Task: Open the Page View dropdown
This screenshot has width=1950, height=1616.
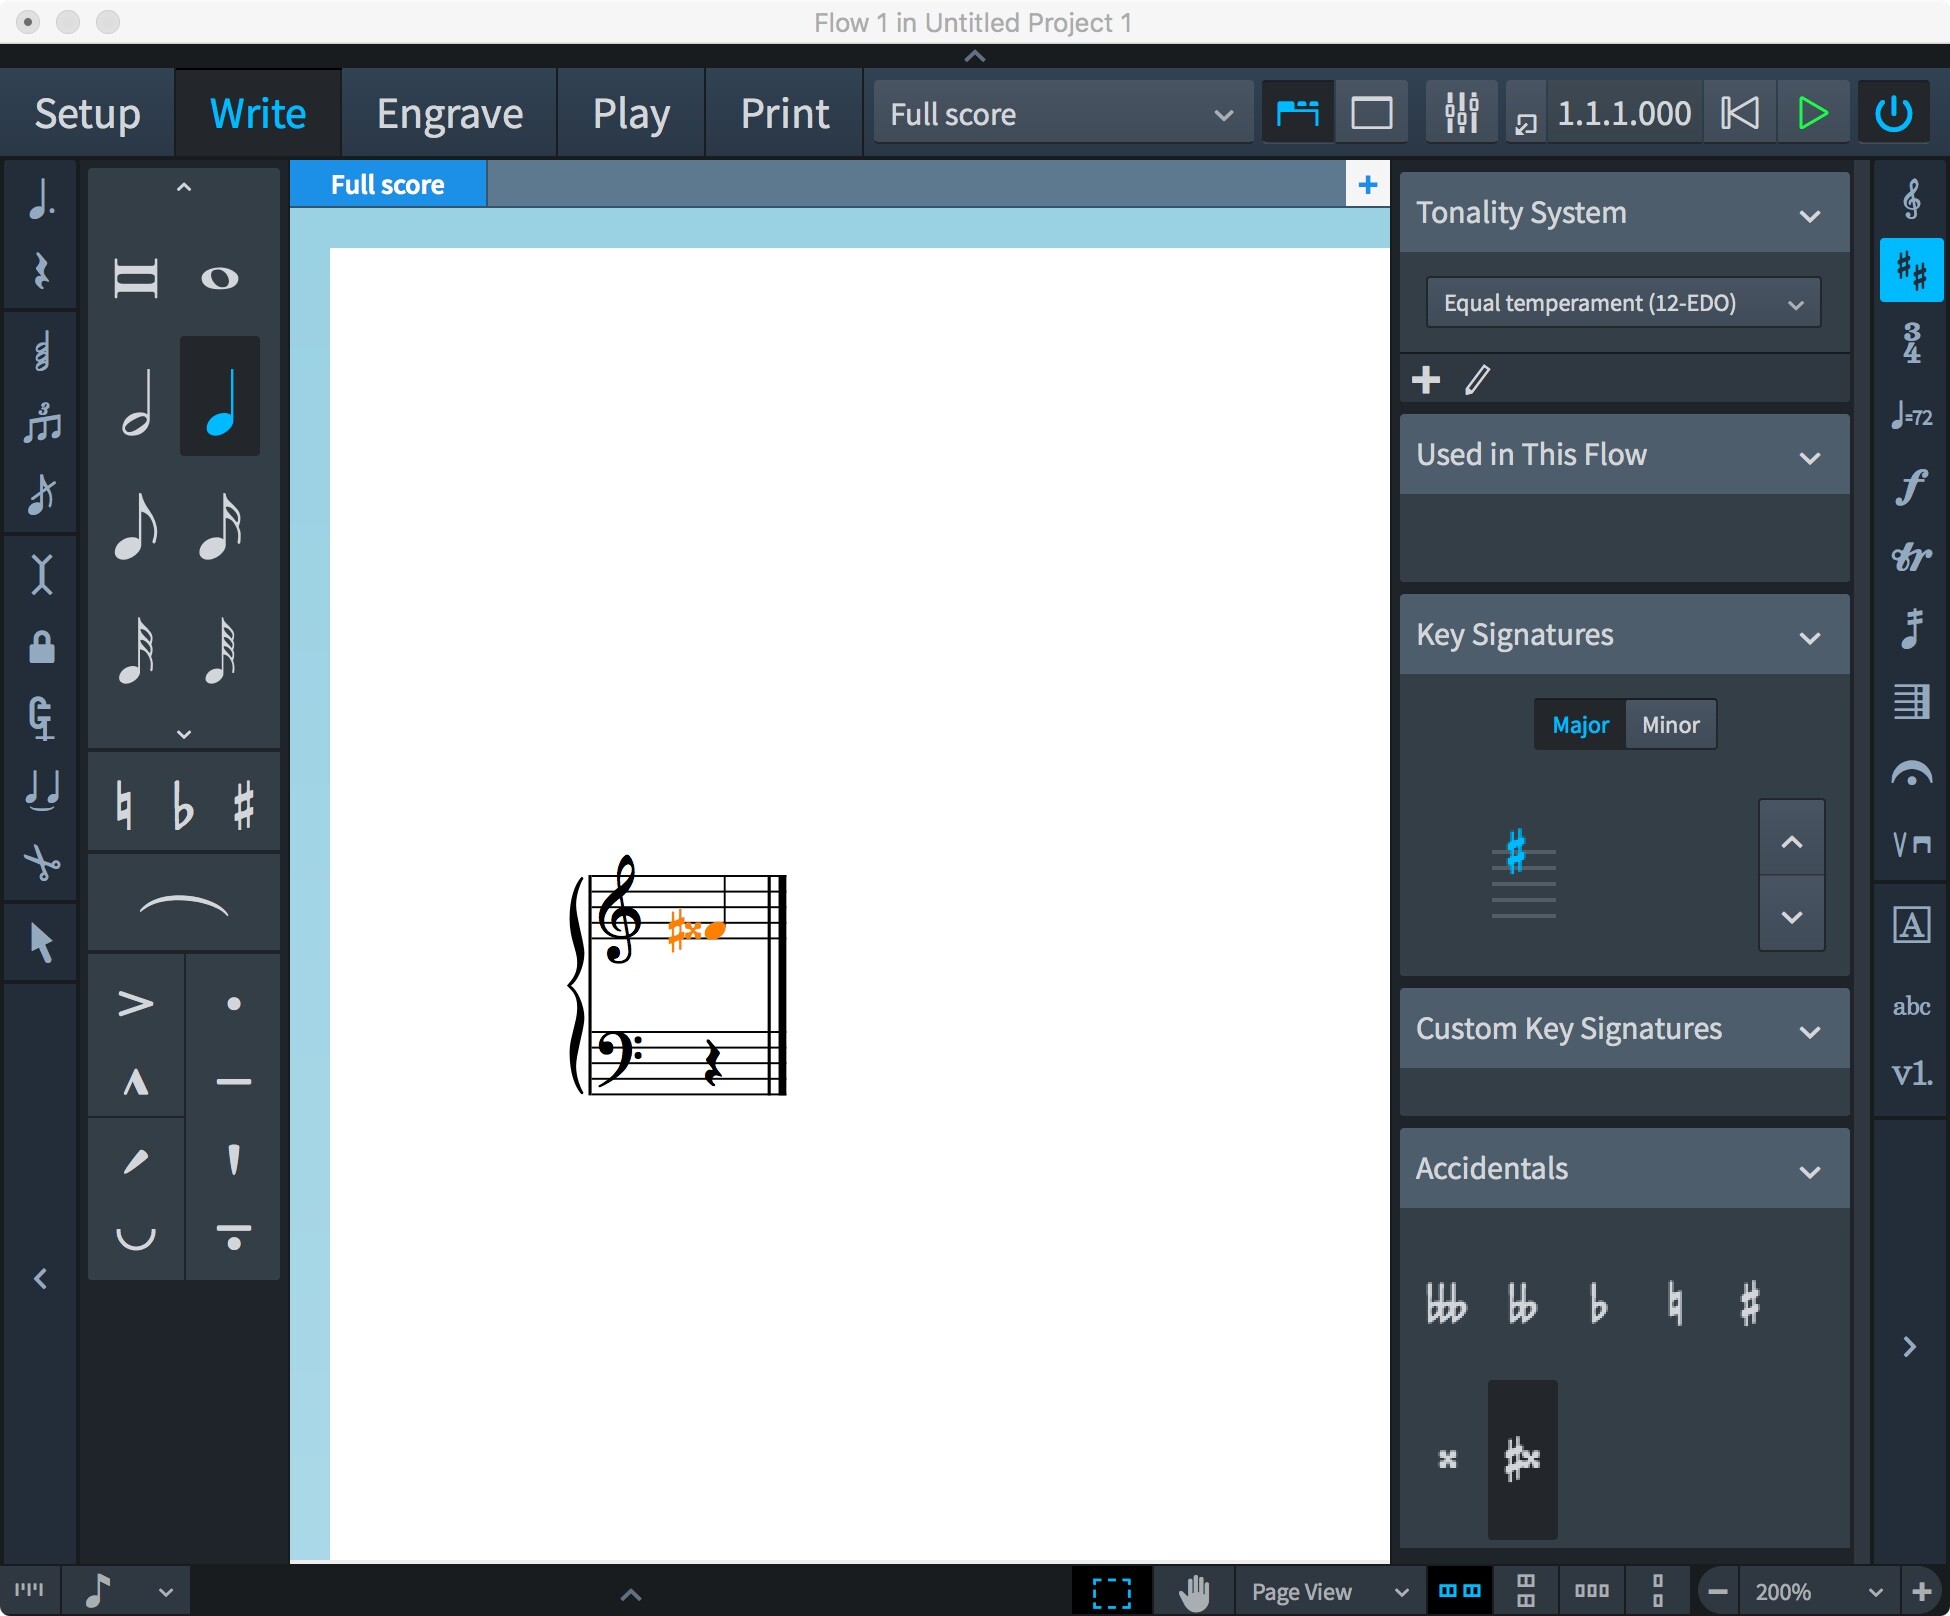Action: (x=1328, y=1591)
